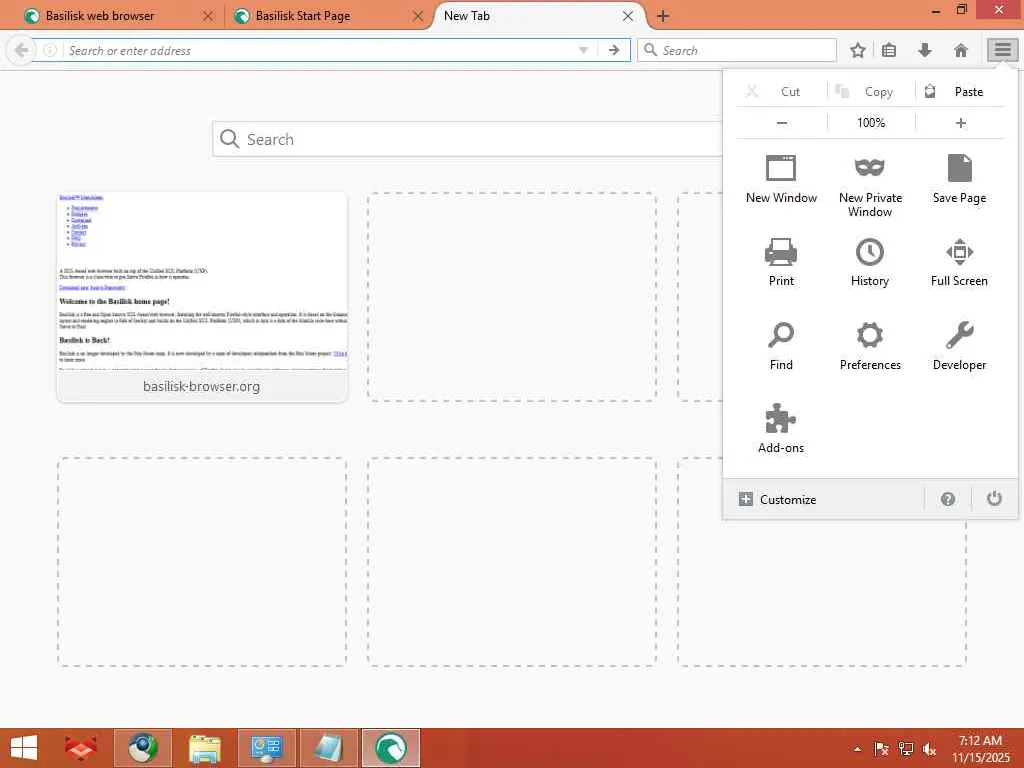The width and height of the screenshot is (1024, 768).
Task: Open the Add-ons puzzle icon
Action: [781, 419]
